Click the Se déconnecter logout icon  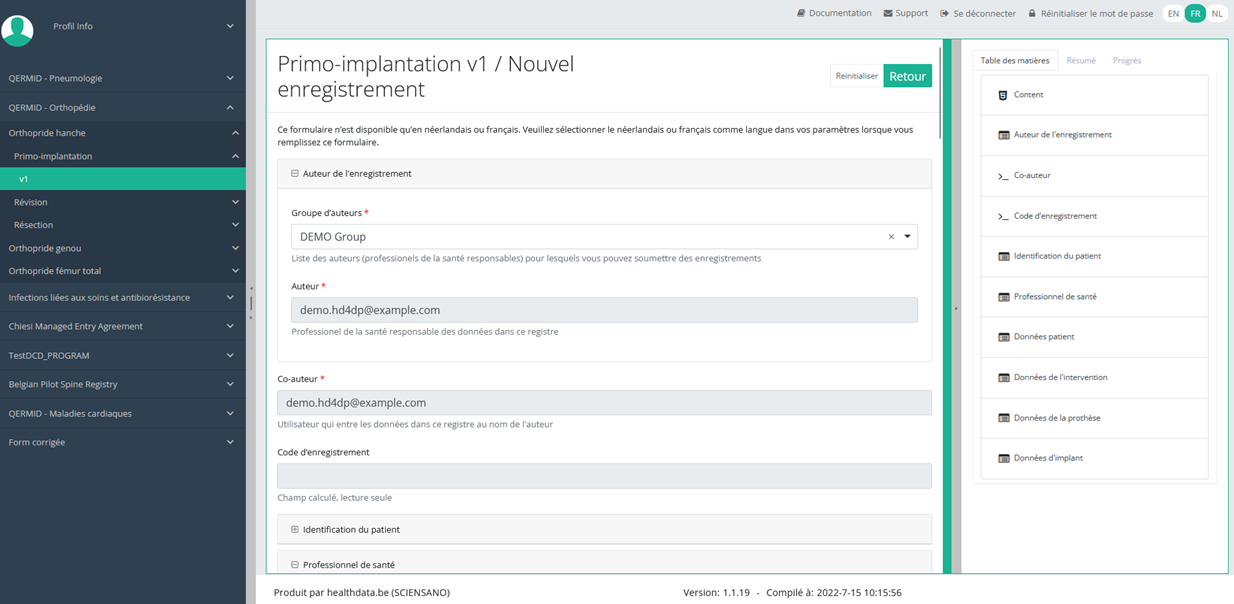[945, 13]
